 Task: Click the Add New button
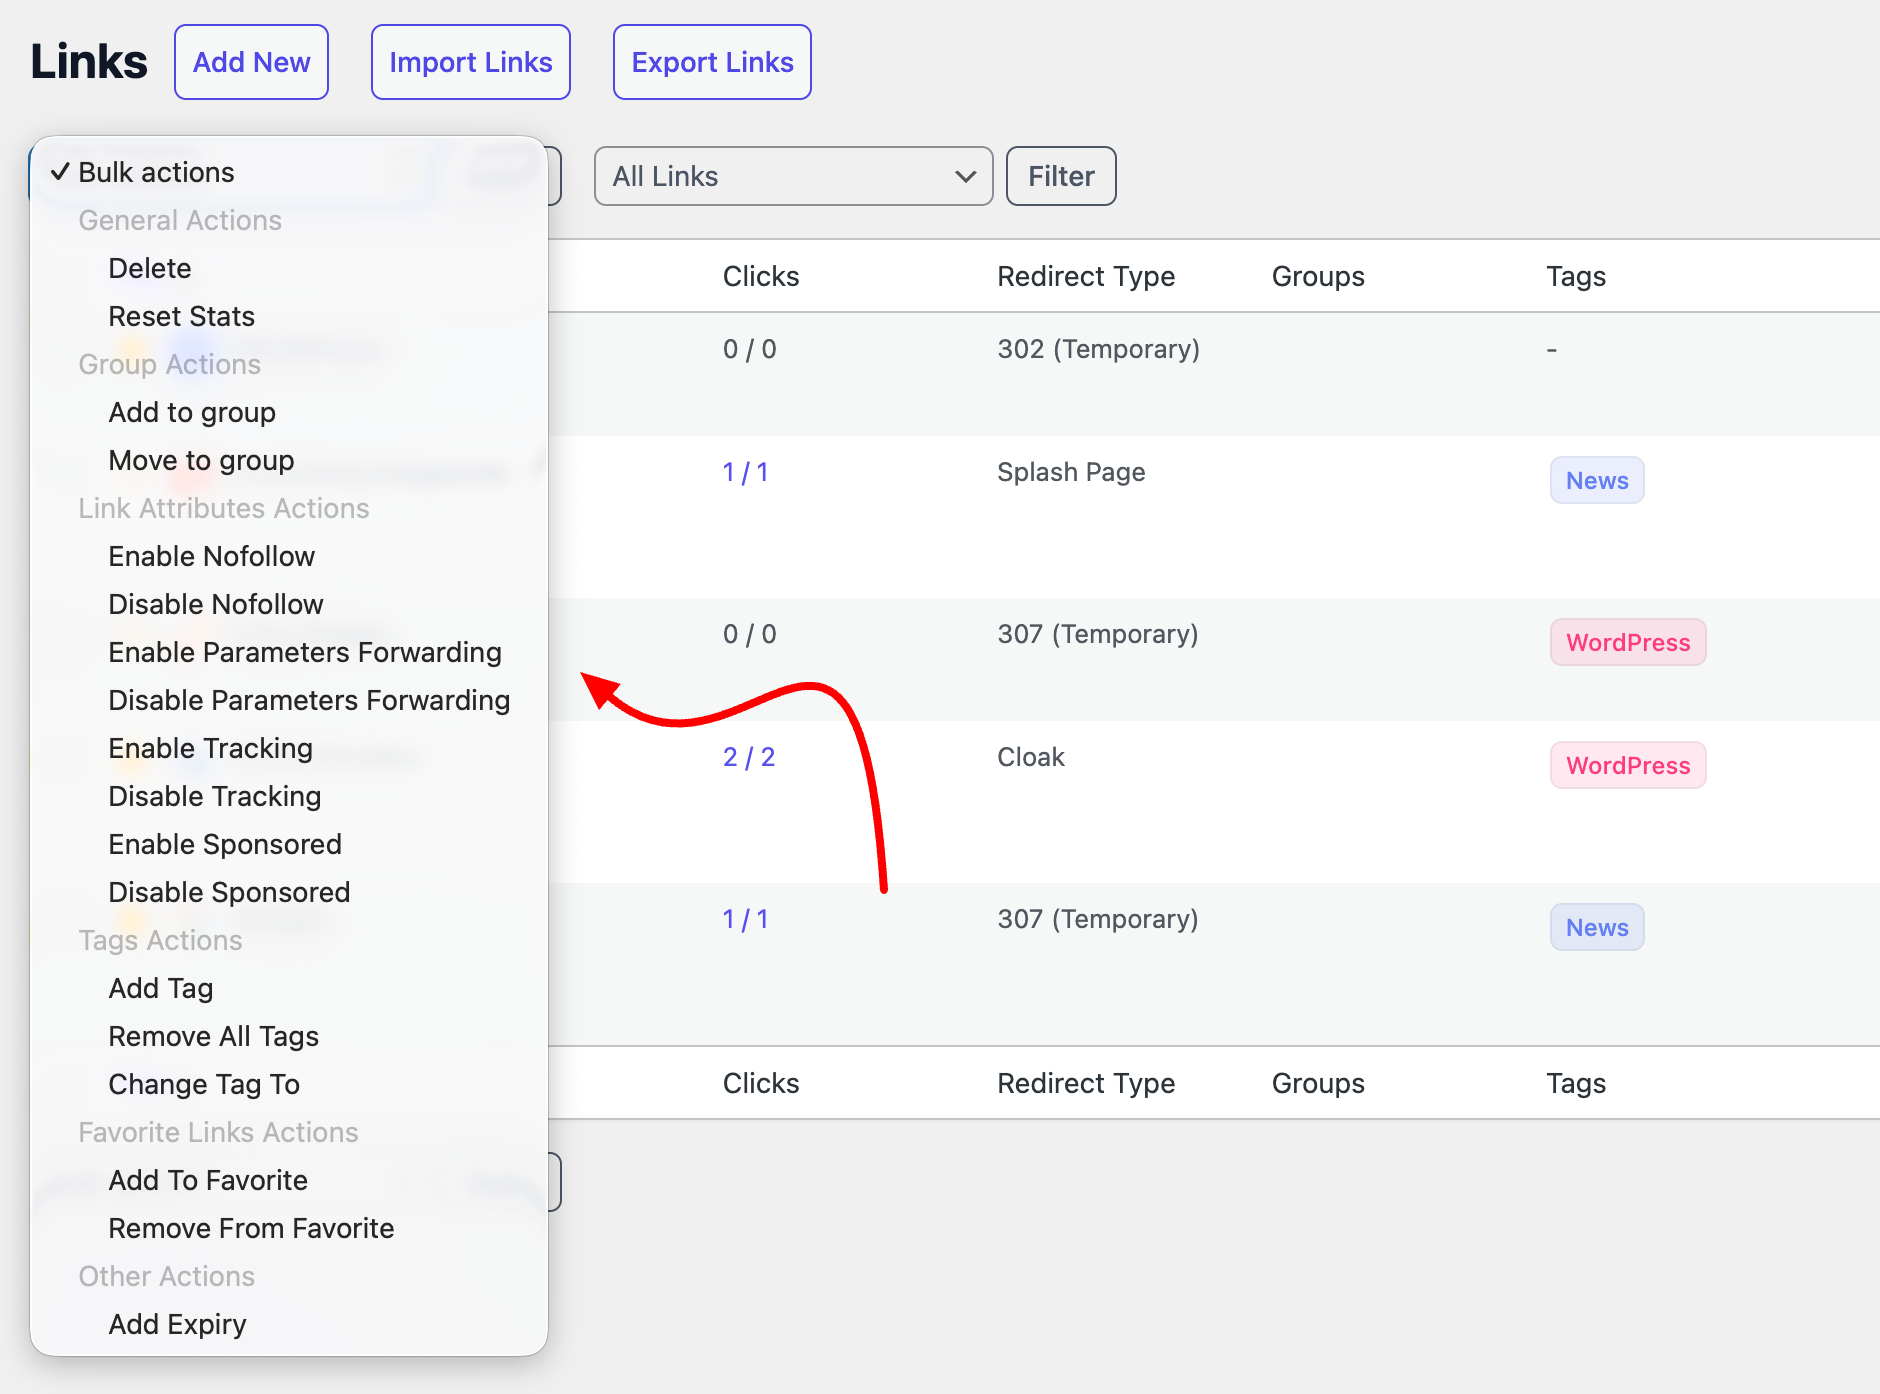(x=251, y=62)
